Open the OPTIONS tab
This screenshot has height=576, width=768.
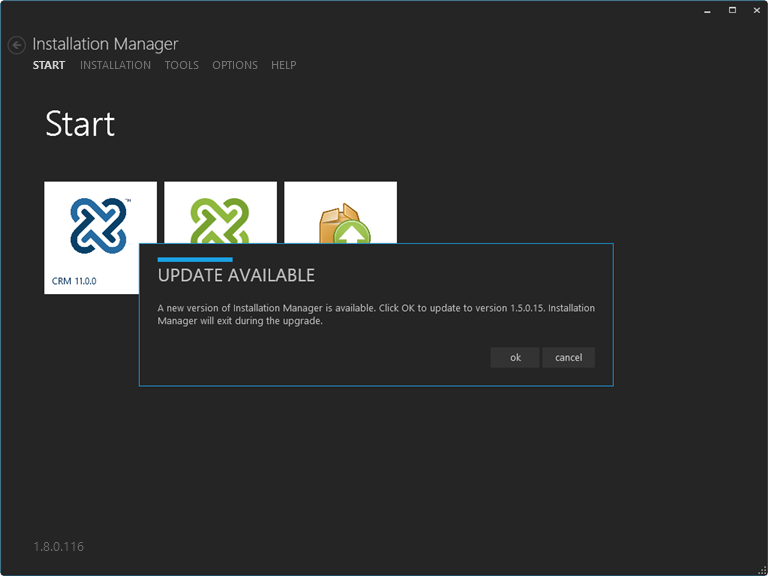(x=235, y=65)
